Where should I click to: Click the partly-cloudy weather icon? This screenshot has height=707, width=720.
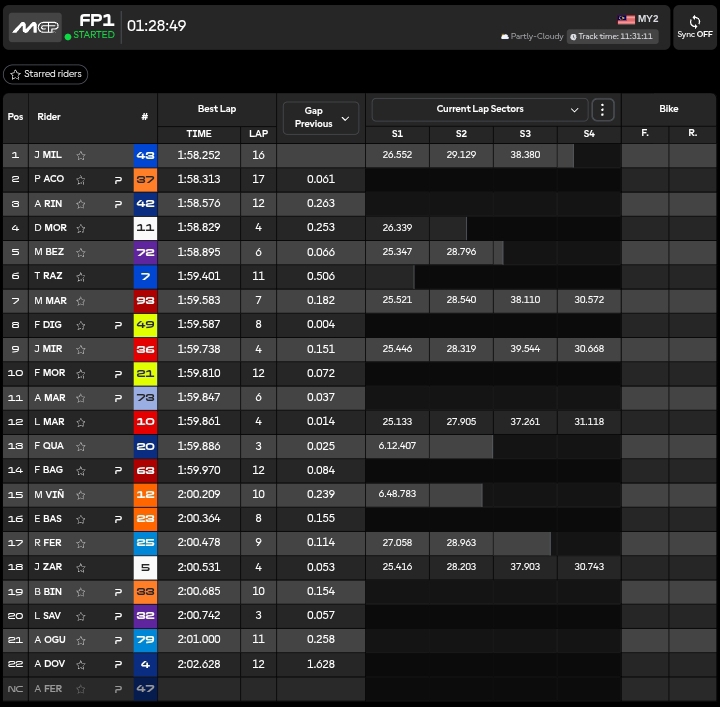pyautogui.click(x=506, y=37)
